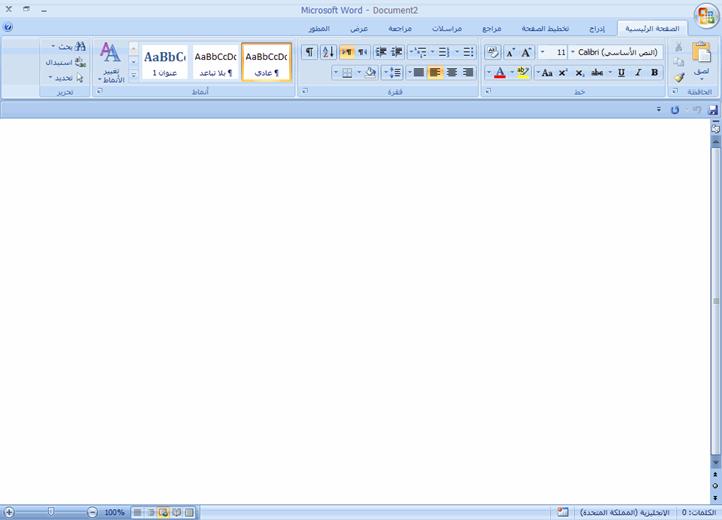This screenshot has height=520, width=722.
Task: Click the Clear Formatting icon
Action: pyautogui.click(x=493, y=52)
